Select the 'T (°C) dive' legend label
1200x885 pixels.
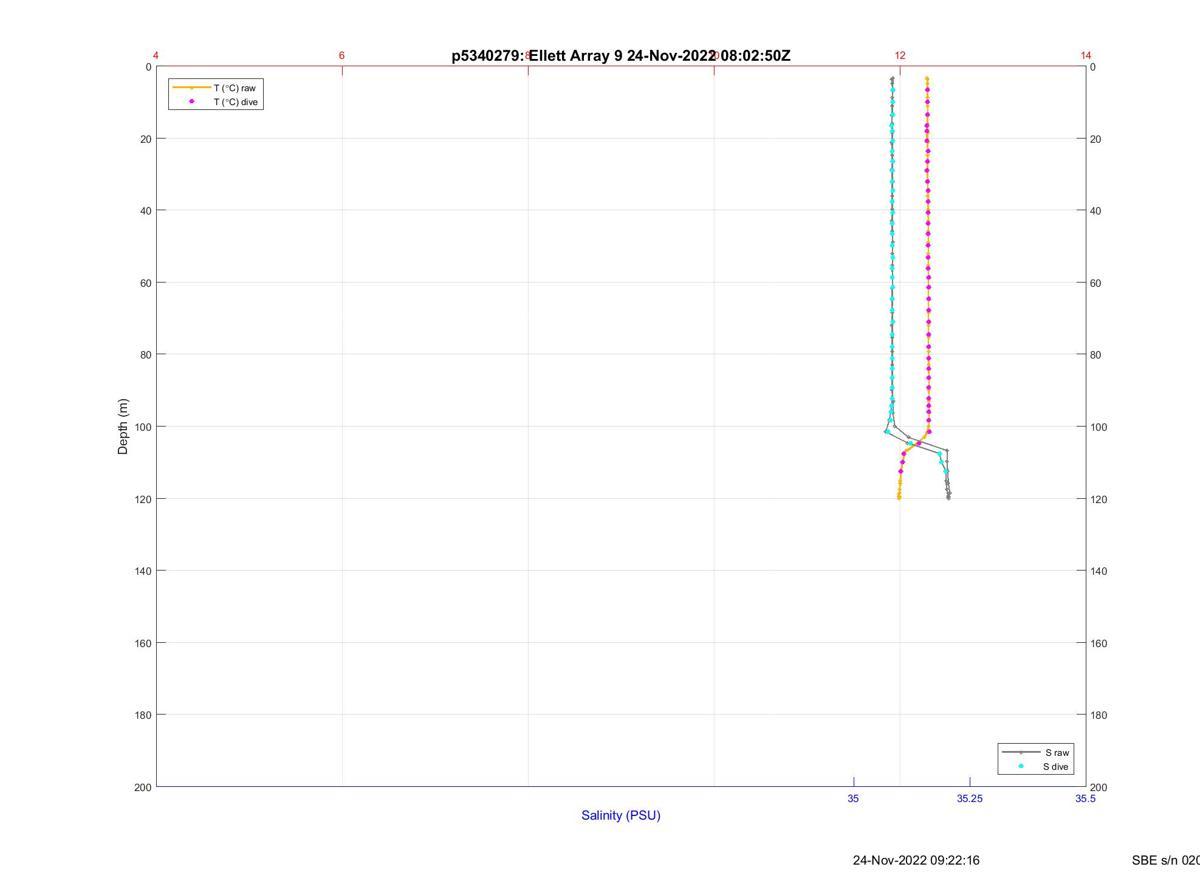pos(236,102)
